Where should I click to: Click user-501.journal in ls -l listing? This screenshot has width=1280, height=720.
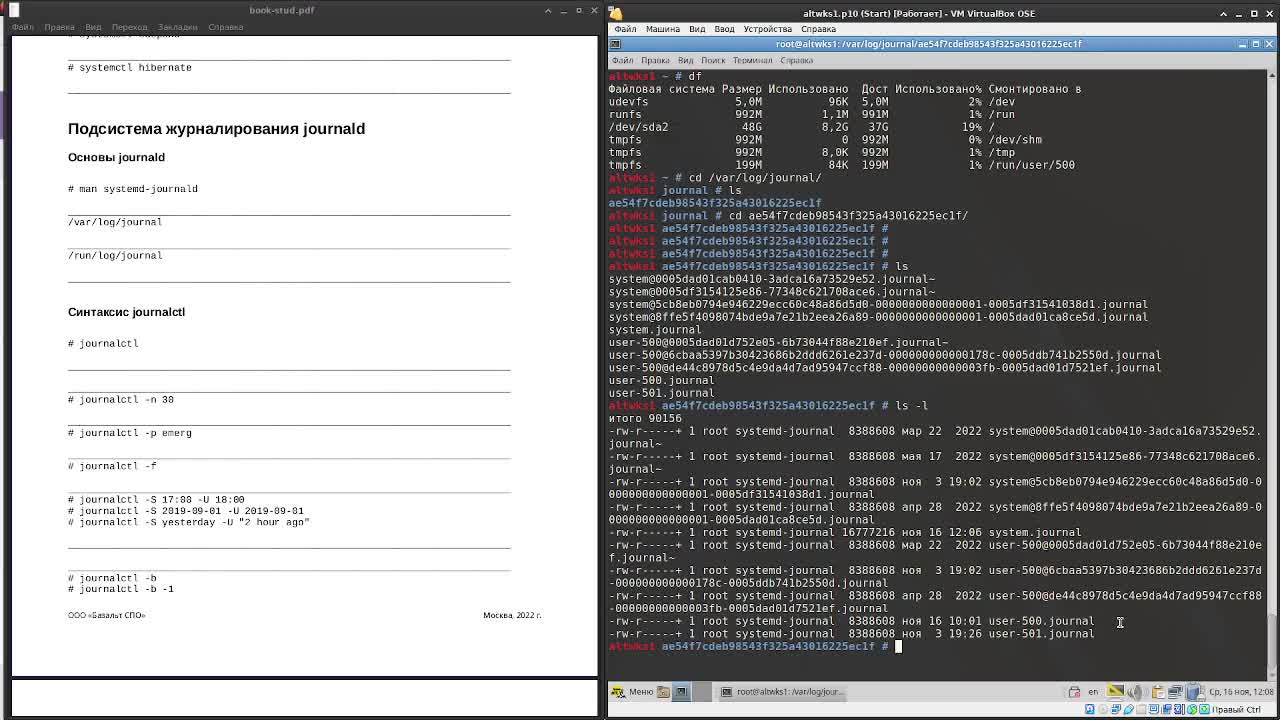[x=1041, y=634]
